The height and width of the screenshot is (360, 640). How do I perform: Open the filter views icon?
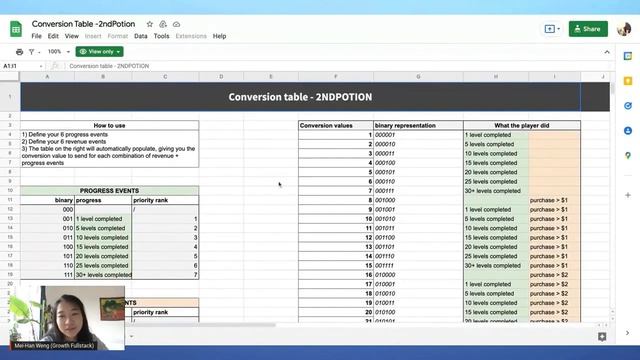click(32, 52)
